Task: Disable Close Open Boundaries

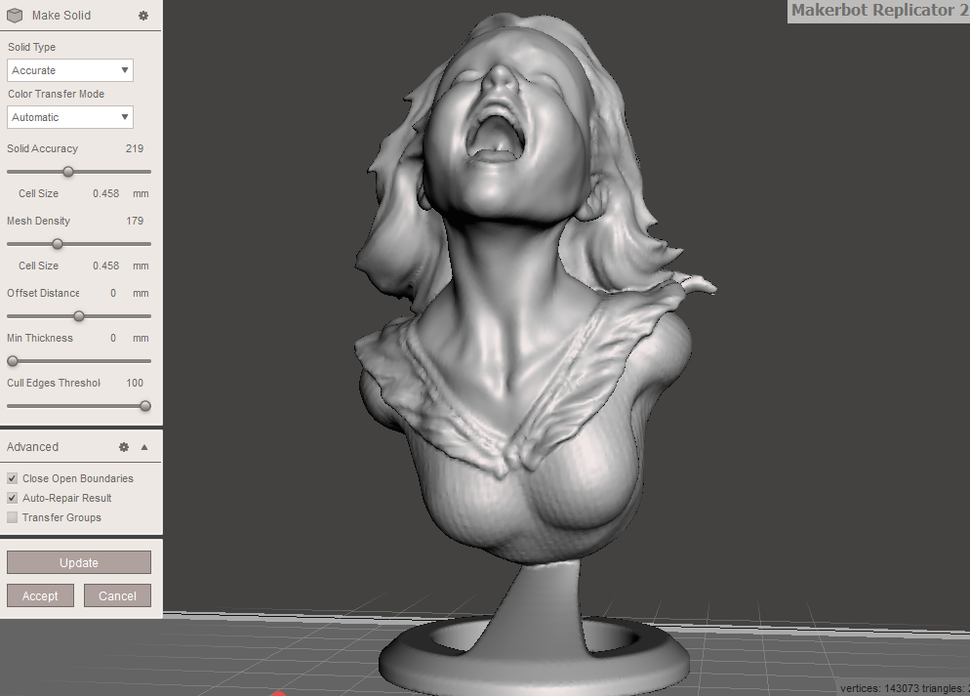Action: click(11, 478)
